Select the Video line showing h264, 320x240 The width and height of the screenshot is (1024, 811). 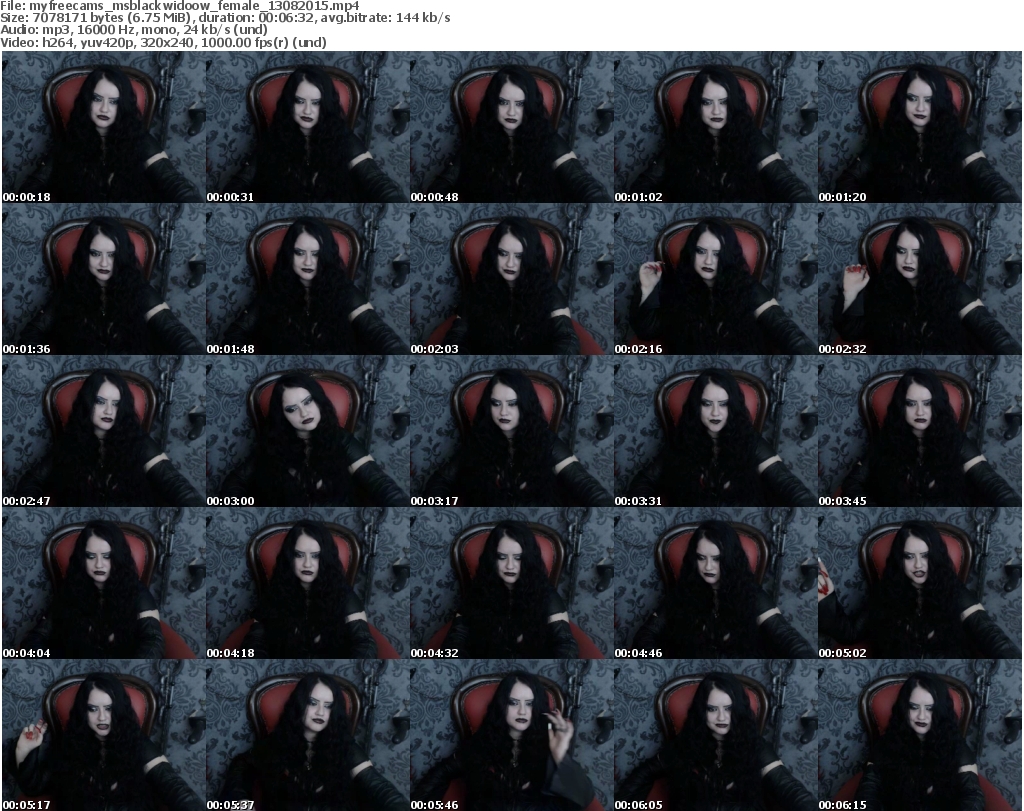163,42
